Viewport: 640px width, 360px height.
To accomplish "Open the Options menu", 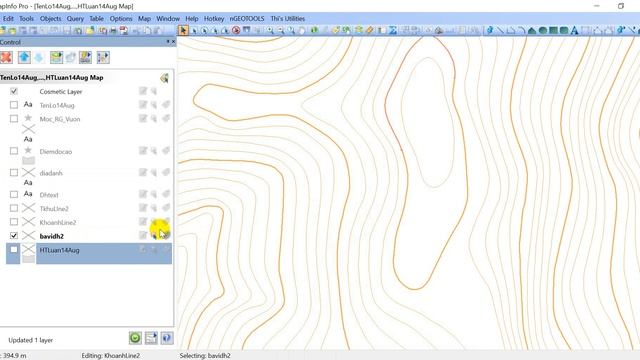I will click(x=121, y=18).
